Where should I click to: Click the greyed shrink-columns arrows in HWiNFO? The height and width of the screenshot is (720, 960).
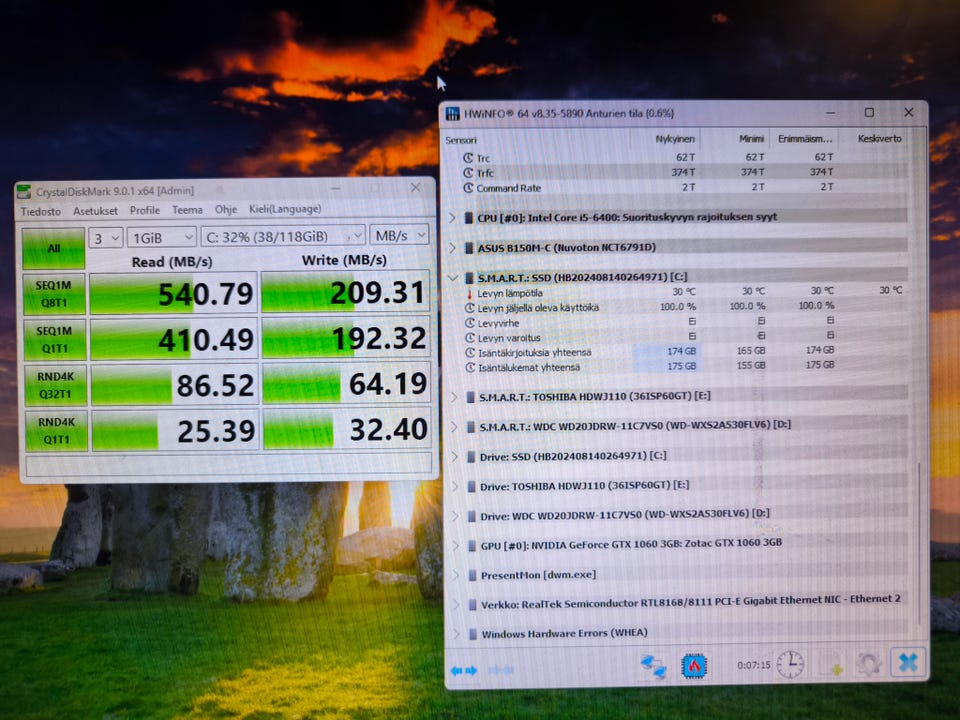point(501,670)
